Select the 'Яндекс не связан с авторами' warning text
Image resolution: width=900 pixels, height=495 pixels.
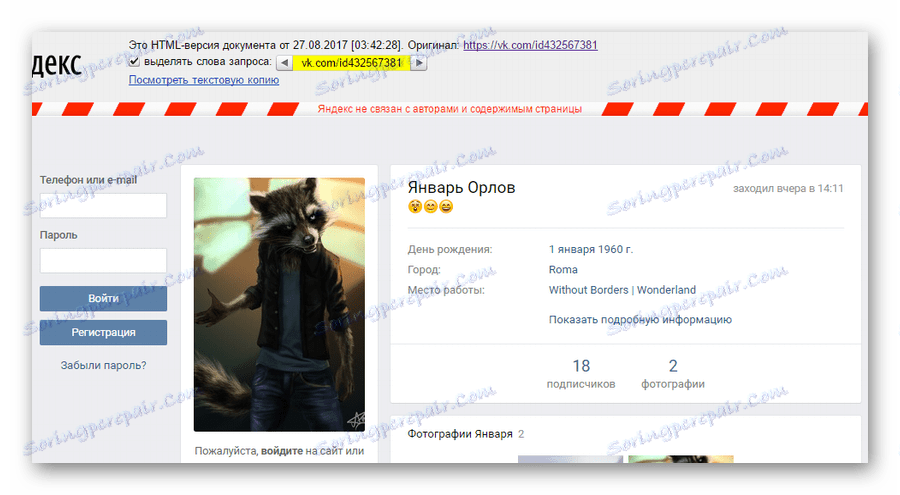[x=449, y=109]
